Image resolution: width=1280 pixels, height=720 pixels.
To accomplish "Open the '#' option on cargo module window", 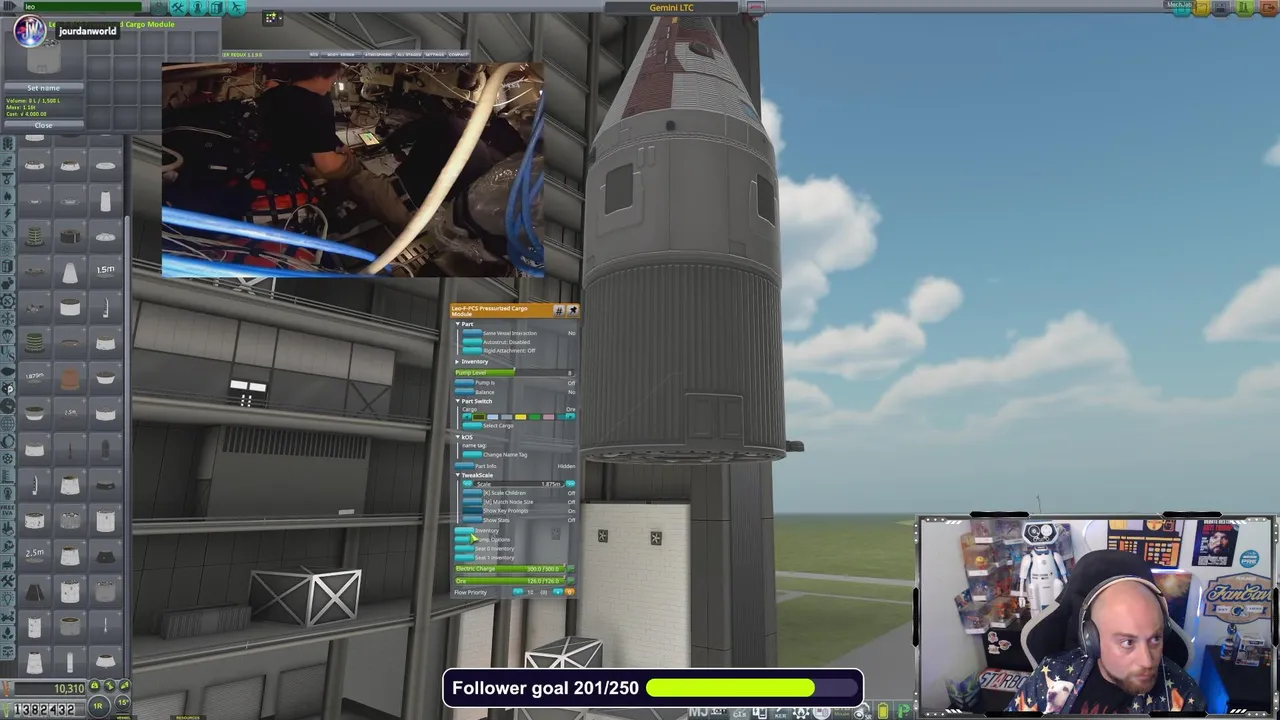I will tap(559, 310).
